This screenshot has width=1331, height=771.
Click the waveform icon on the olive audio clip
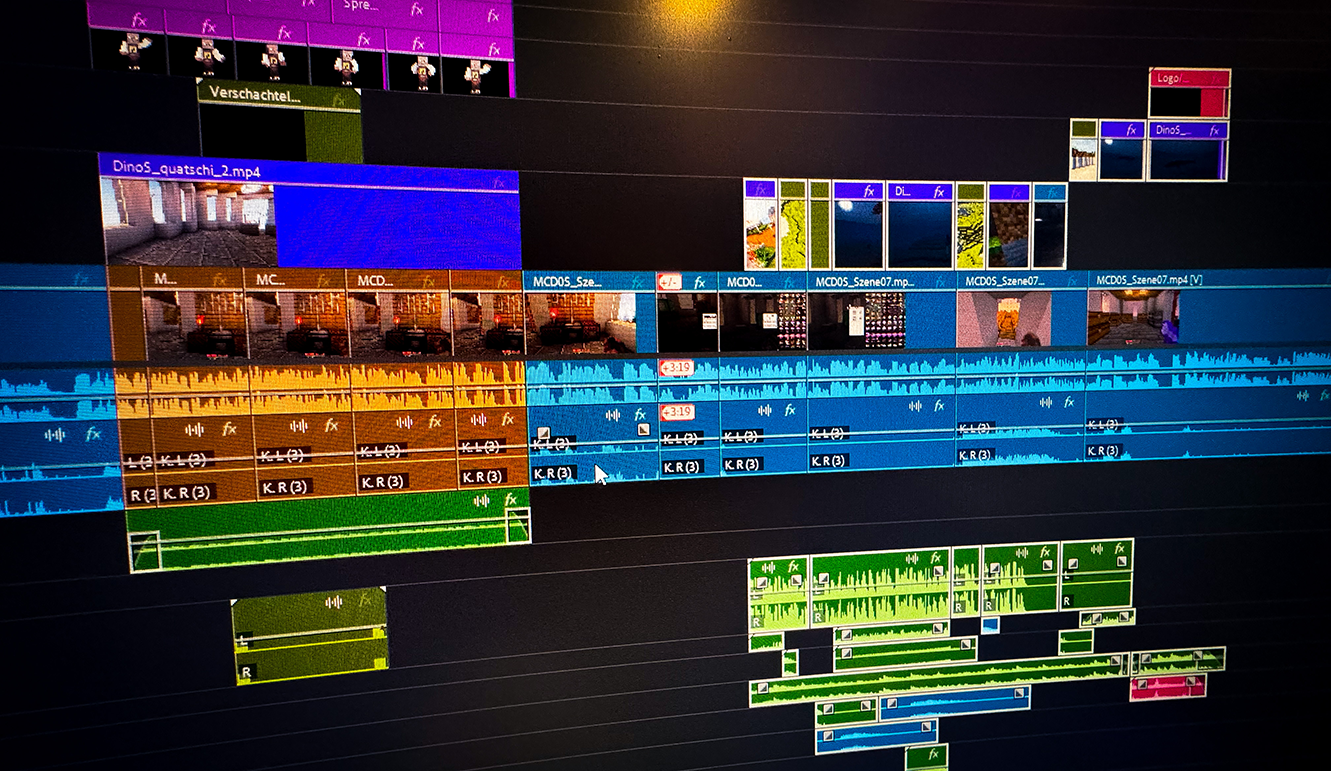[x=334, y=602]
